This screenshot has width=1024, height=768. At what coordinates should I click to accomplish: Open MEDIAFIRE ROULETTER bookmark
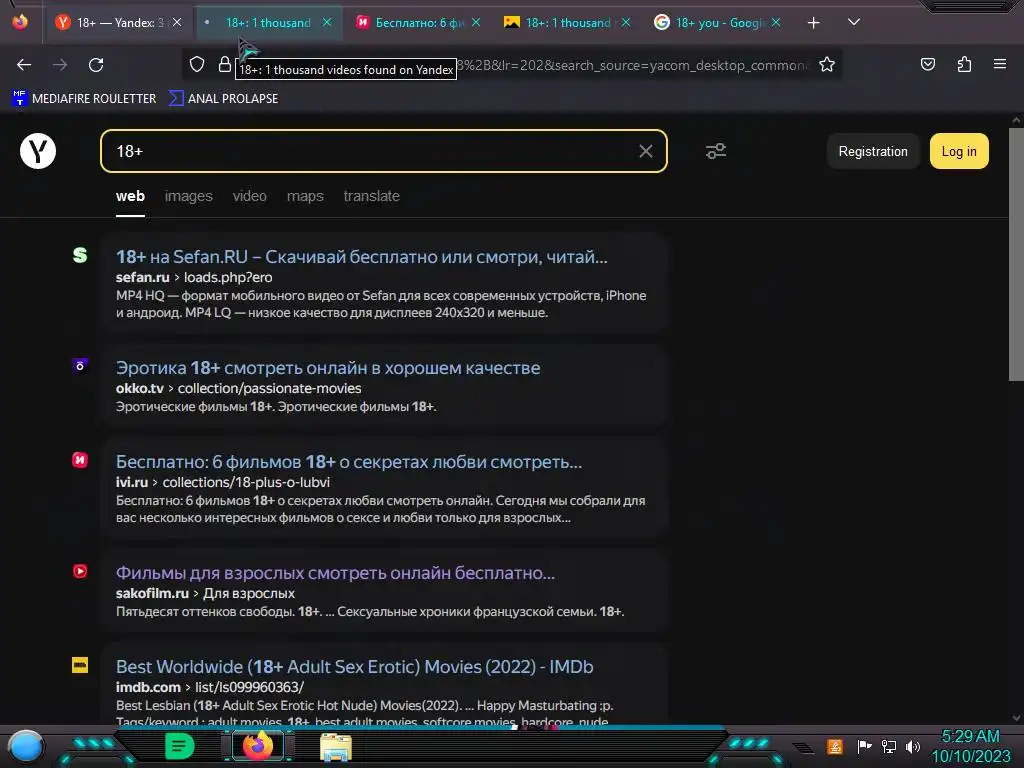[x=84, y=99]
